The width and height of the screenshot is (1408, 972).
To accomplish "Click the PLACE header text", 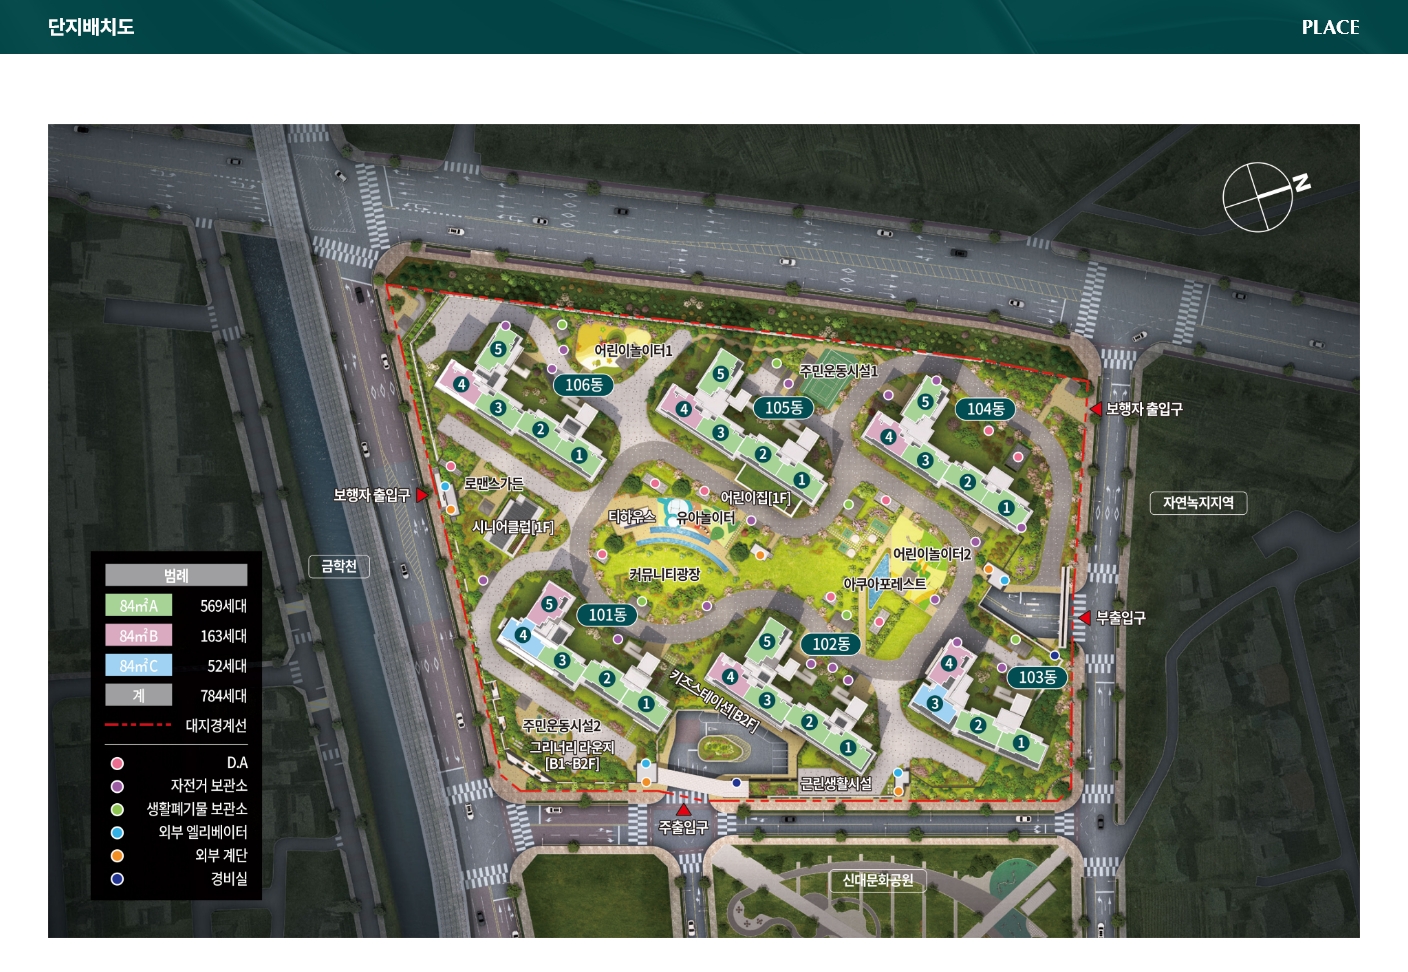I will coord(1330,27).
